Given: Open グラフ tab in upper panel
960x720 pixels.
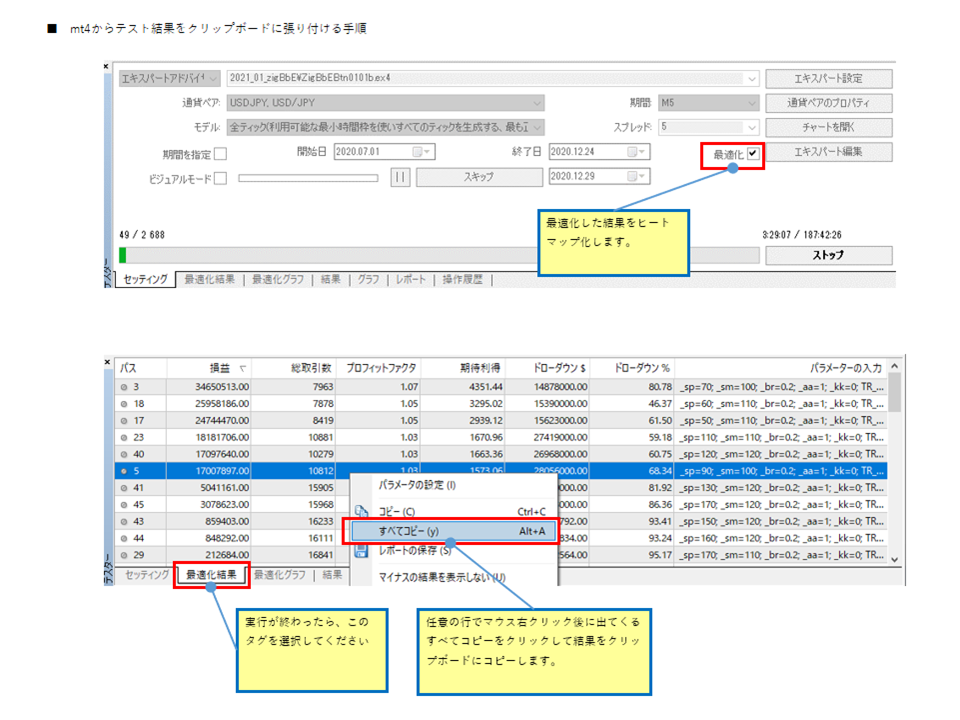Looking at the screenshot, I should pyautogui.click(x=368, y=280).
